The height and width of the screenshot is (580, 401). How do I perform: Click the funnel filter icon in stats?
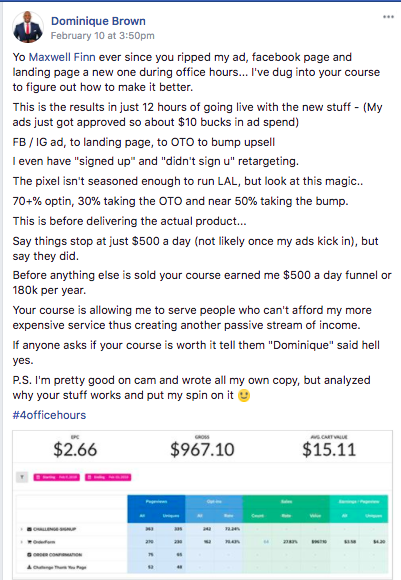point(22,477)
